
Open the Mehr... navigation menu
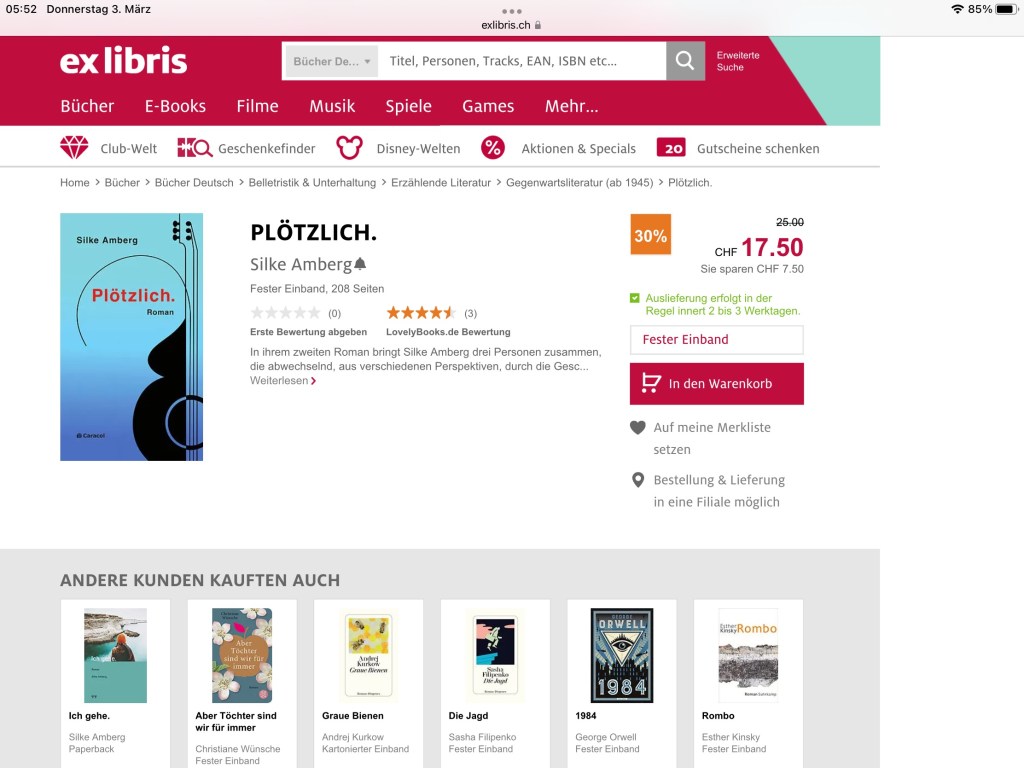coord(571,106)
